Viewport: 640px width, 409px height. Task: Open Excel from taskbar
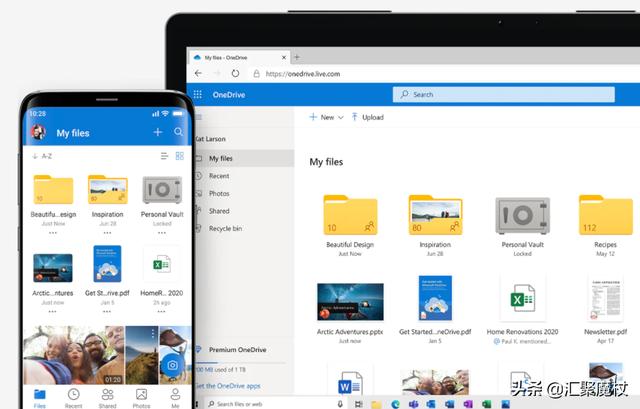click(x=486, y=404)
